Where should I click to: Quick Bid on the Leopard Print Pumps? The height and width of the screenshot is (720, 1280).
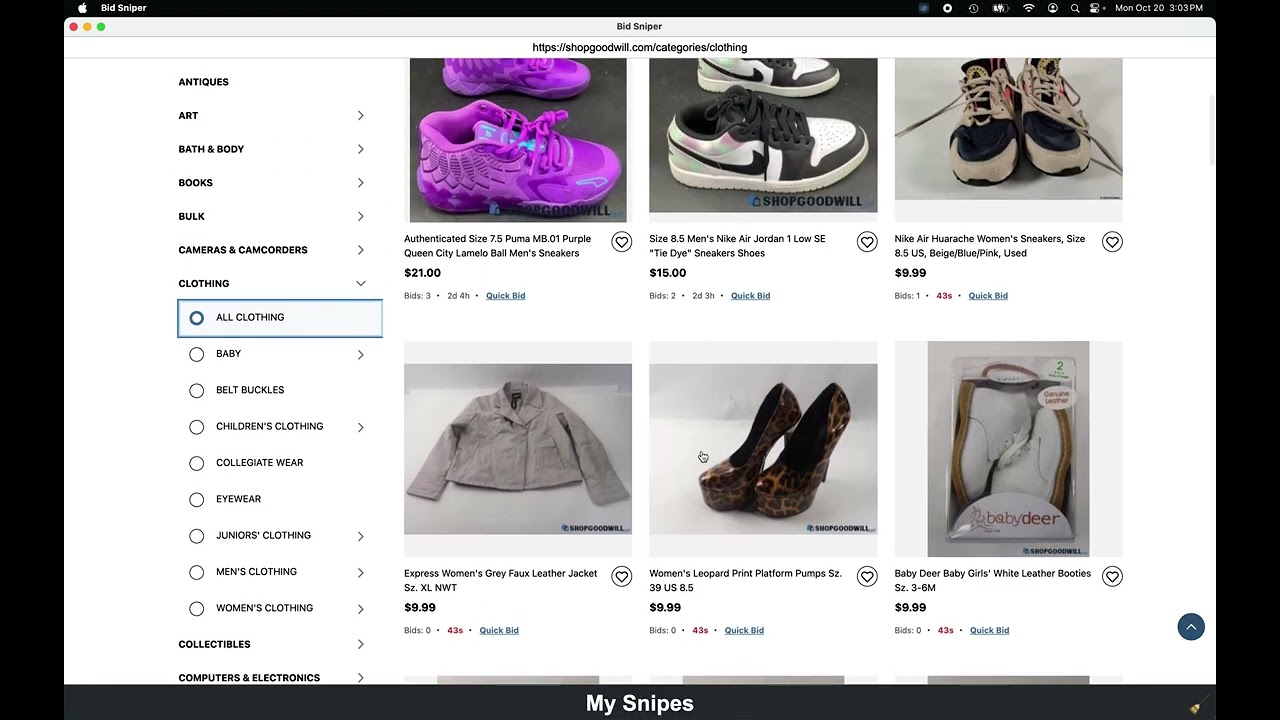coord(744,631)
